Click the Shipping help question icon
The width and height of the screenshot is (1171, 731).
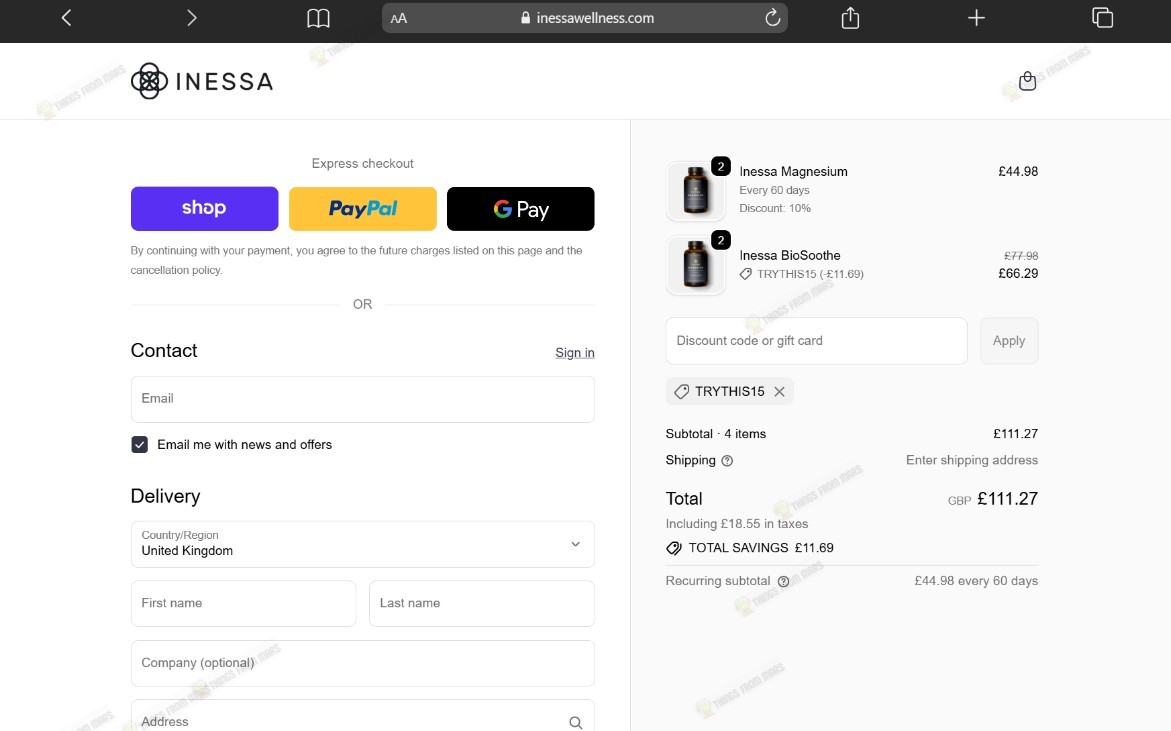(727, 461)
